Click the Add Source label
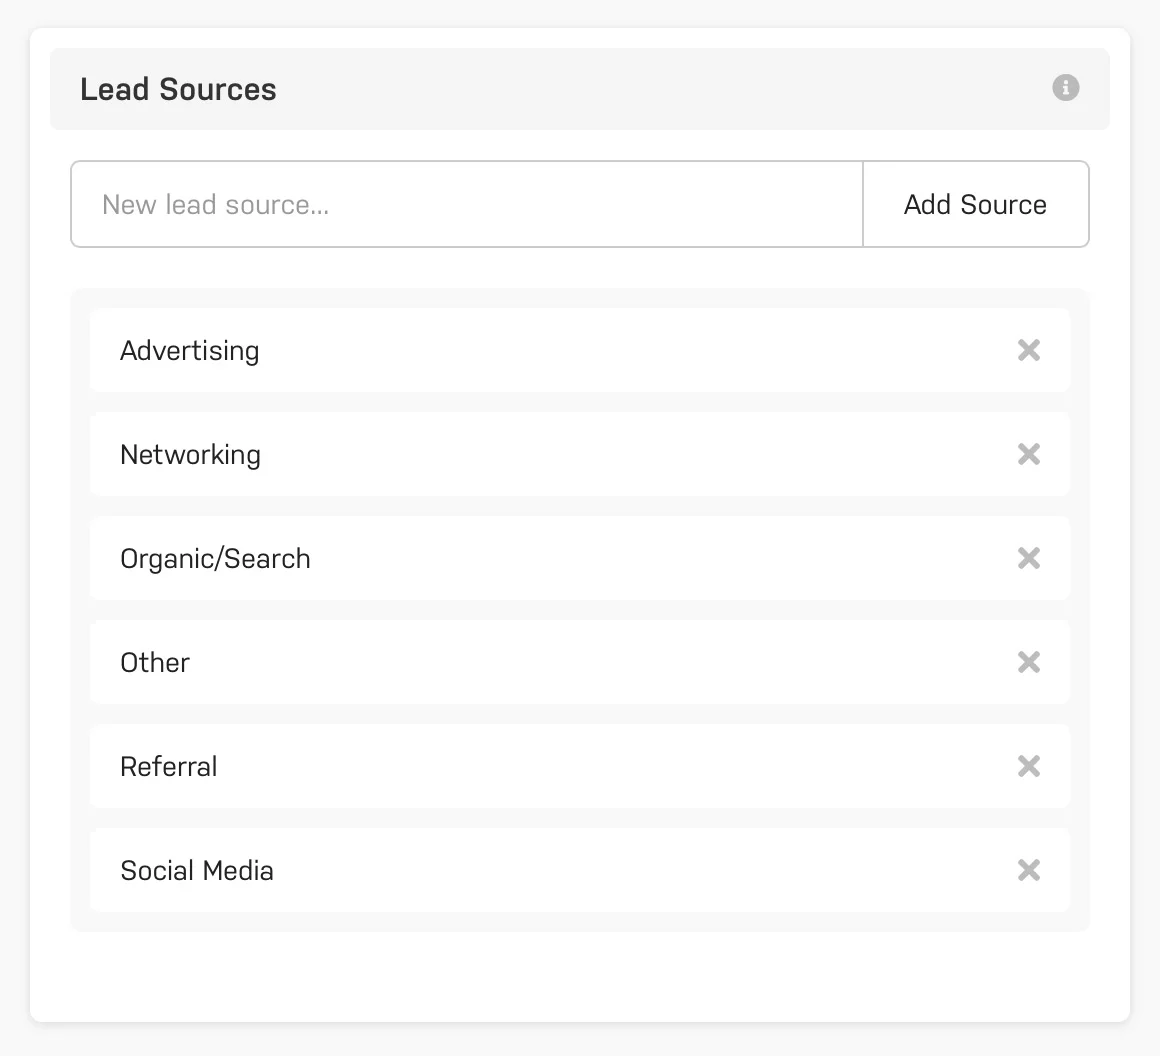Viewport: 1160px width, 1056px height. pyautogui.click(x=975, y=204)
